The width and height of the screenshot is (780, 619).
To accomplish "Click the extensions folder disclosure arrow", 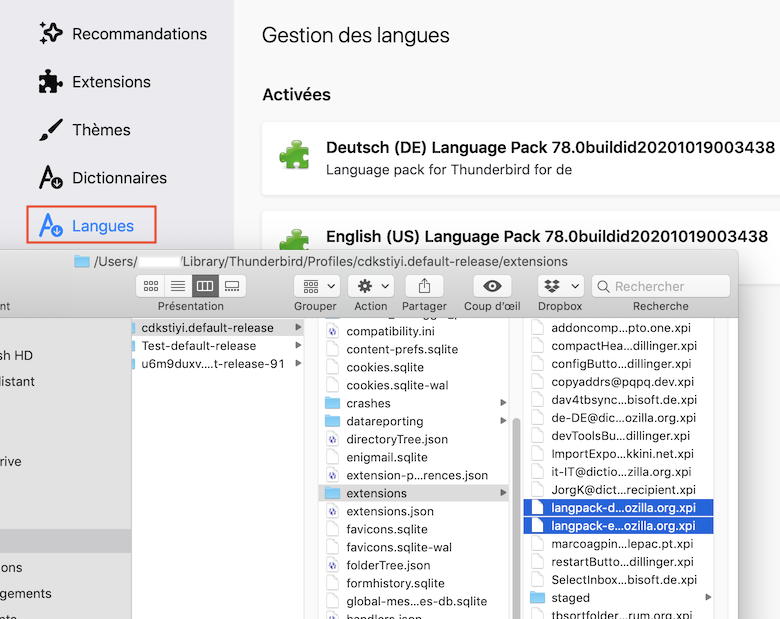I will pos(503,493).
